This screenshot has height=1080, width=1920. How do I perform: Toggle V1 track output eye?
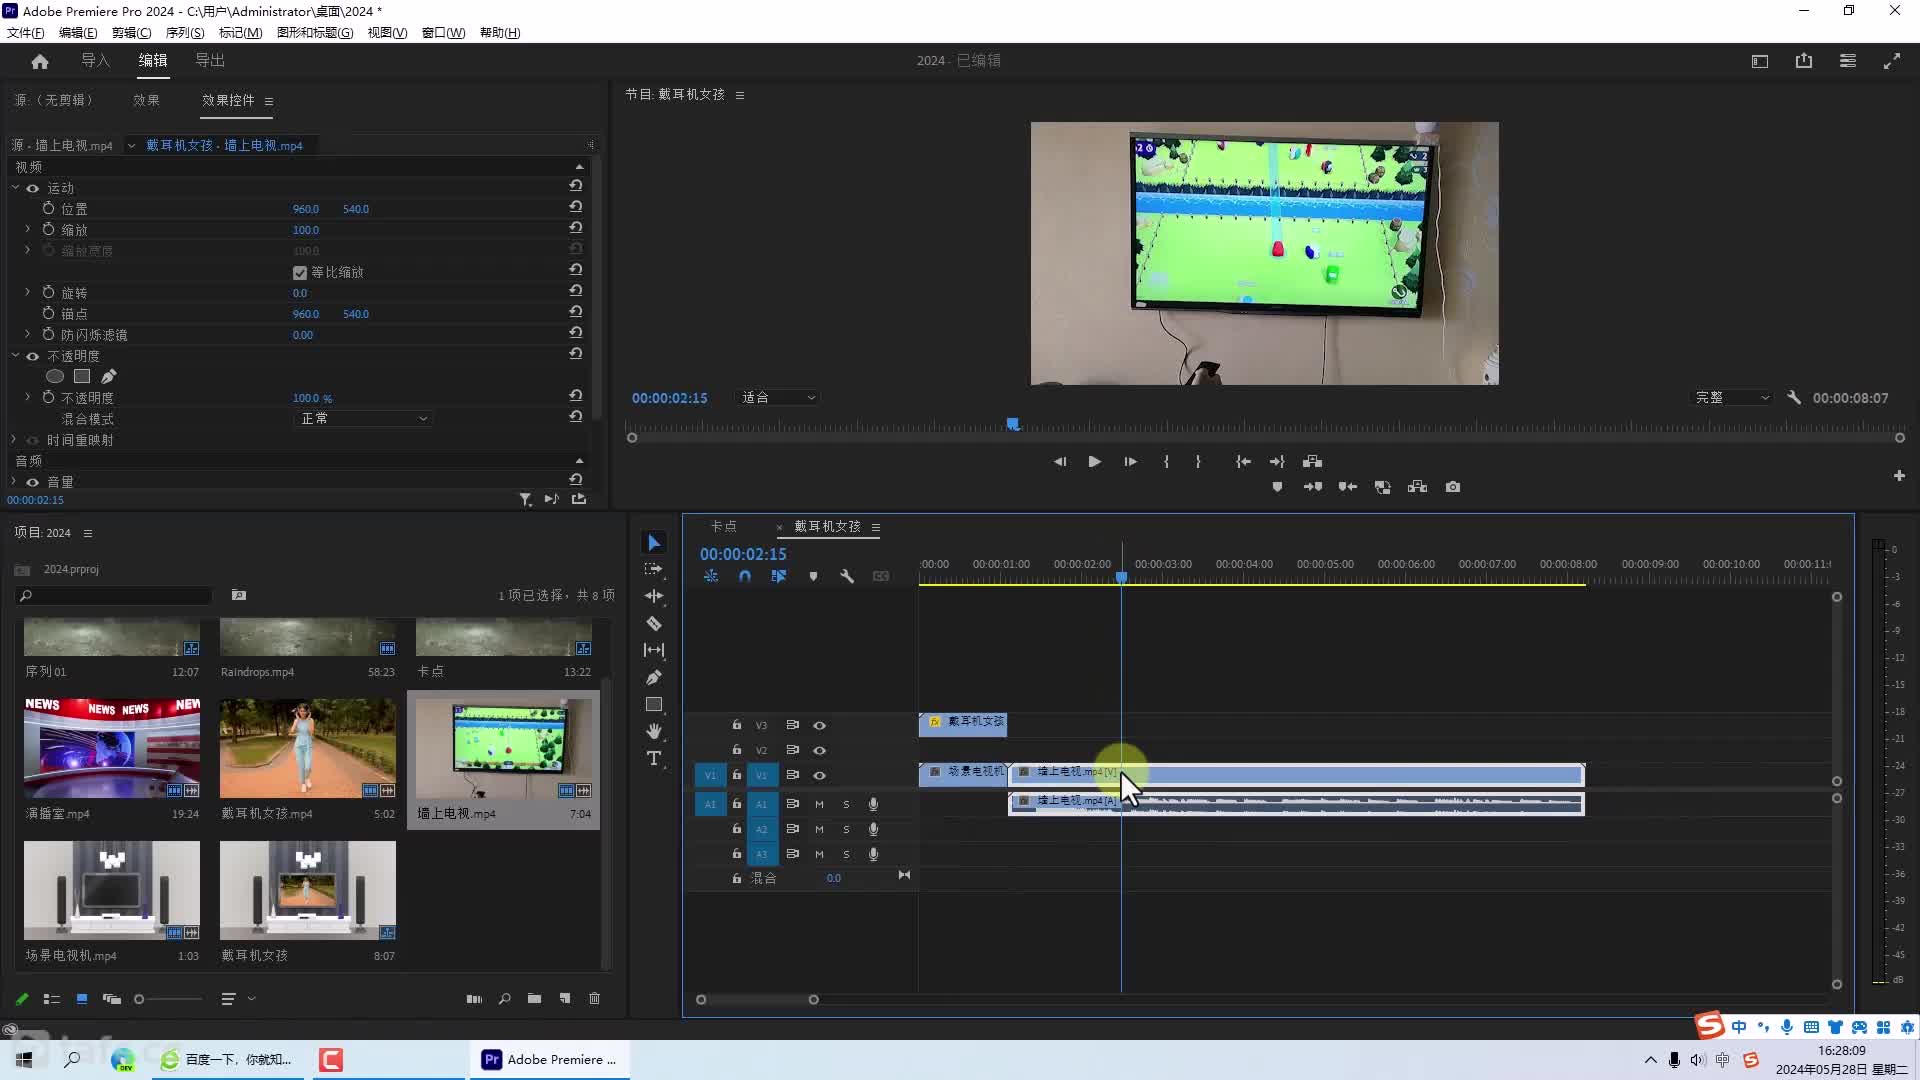(819, 775)
